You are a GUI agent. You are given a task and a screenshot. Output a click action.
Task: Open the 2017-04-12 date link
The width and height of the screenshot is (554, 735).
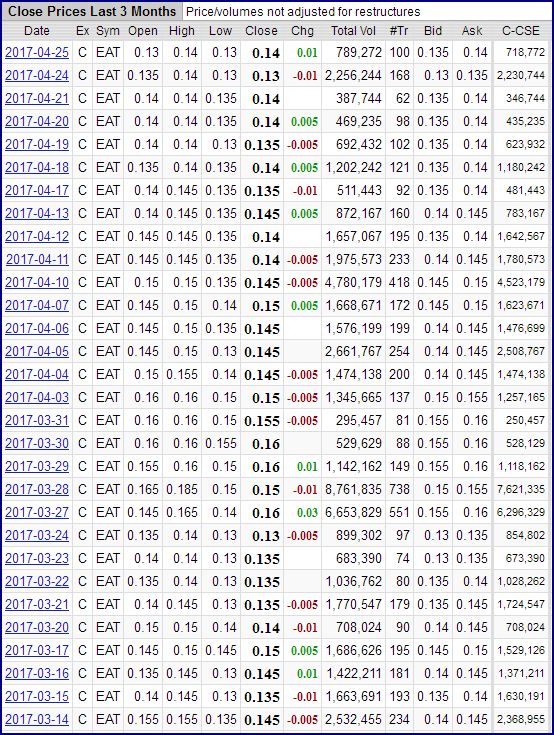tap(37, 236)
